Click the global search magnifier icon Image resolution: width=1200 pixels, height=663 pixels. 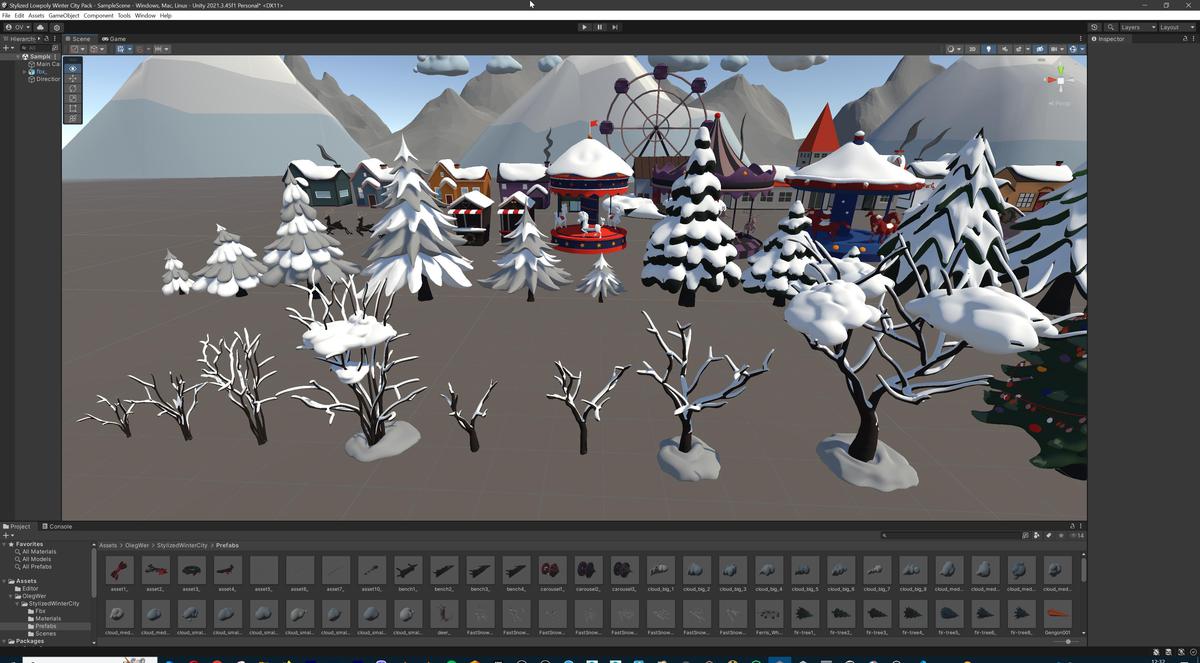1111,27
